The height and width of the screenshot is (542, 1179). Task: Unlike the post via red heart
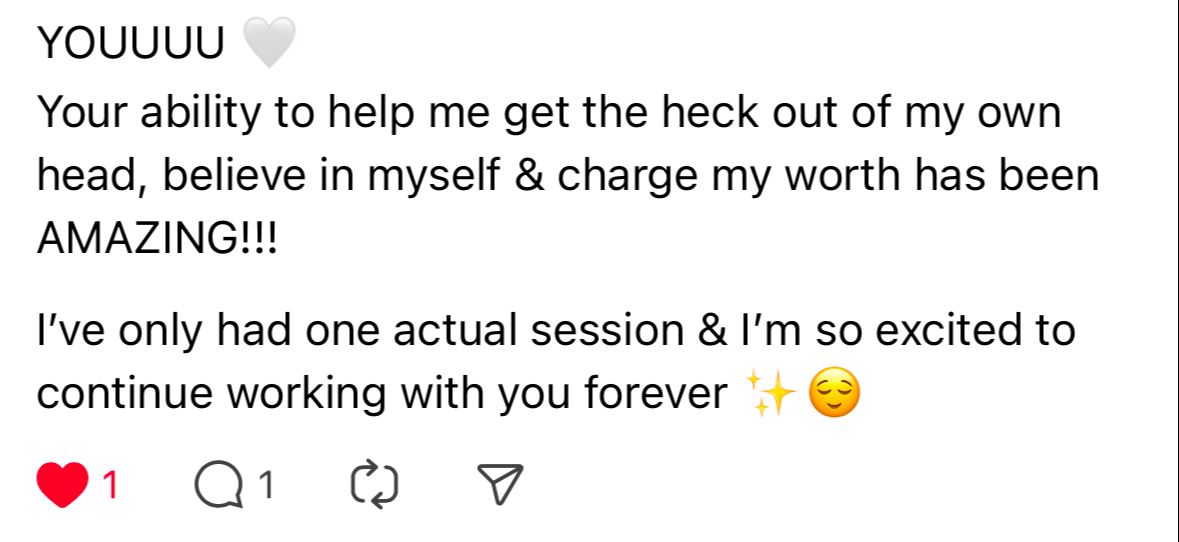(x=62, y=485)
